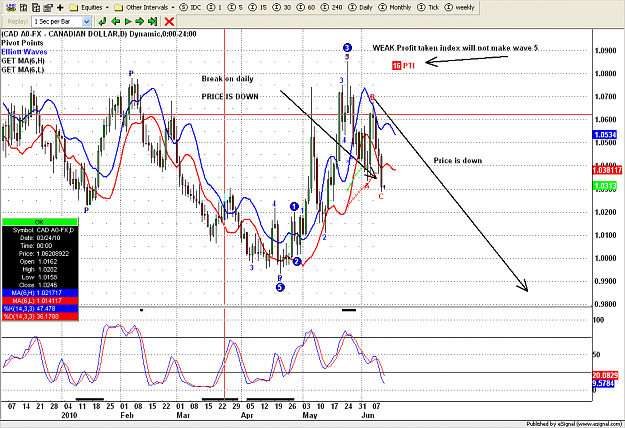The width and height of the screenshot is (625, 428).
Task: Switch chart to weekly interval
Action: pos(459,7)
